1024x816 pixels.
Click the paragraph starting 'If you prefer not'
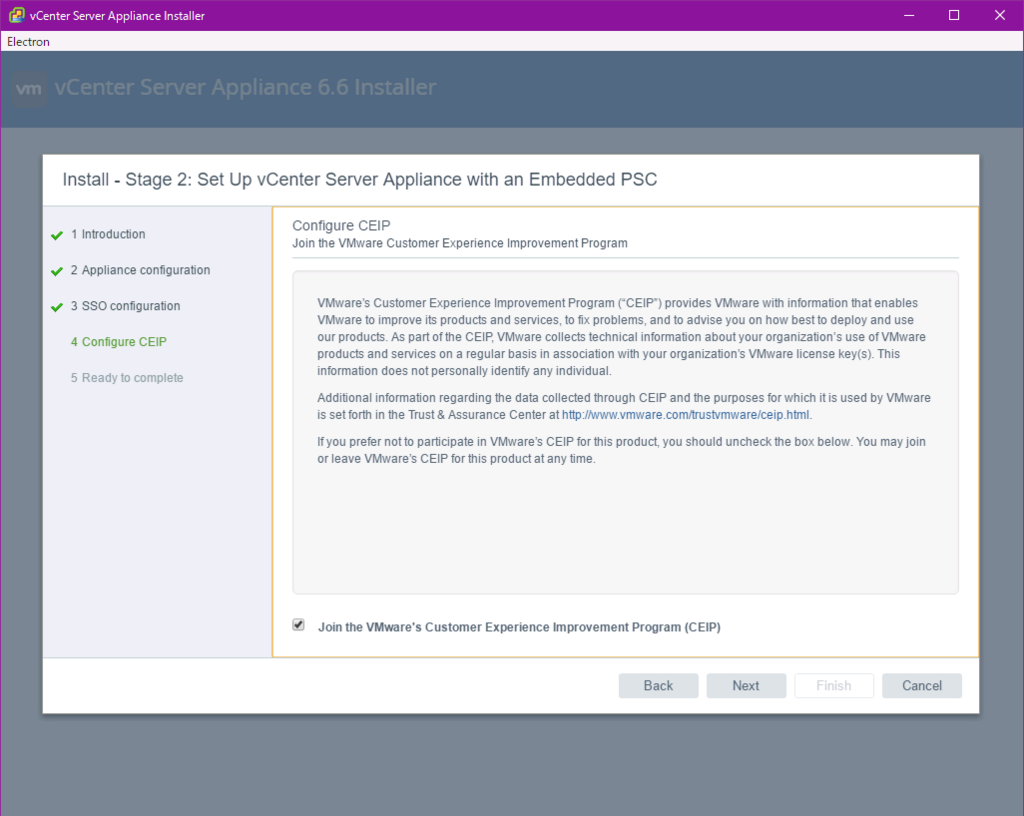click(621, 450)
